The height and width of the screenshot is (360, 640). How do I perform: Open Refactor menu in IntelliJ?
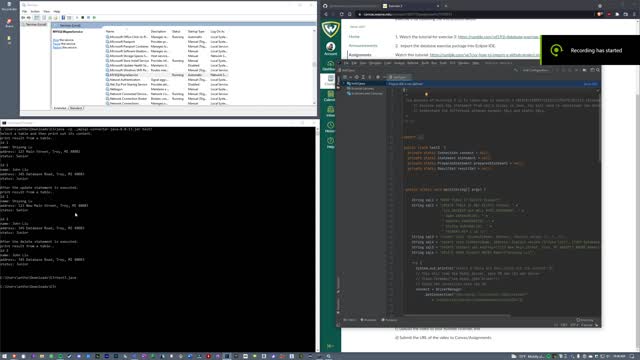click(413, 63)
